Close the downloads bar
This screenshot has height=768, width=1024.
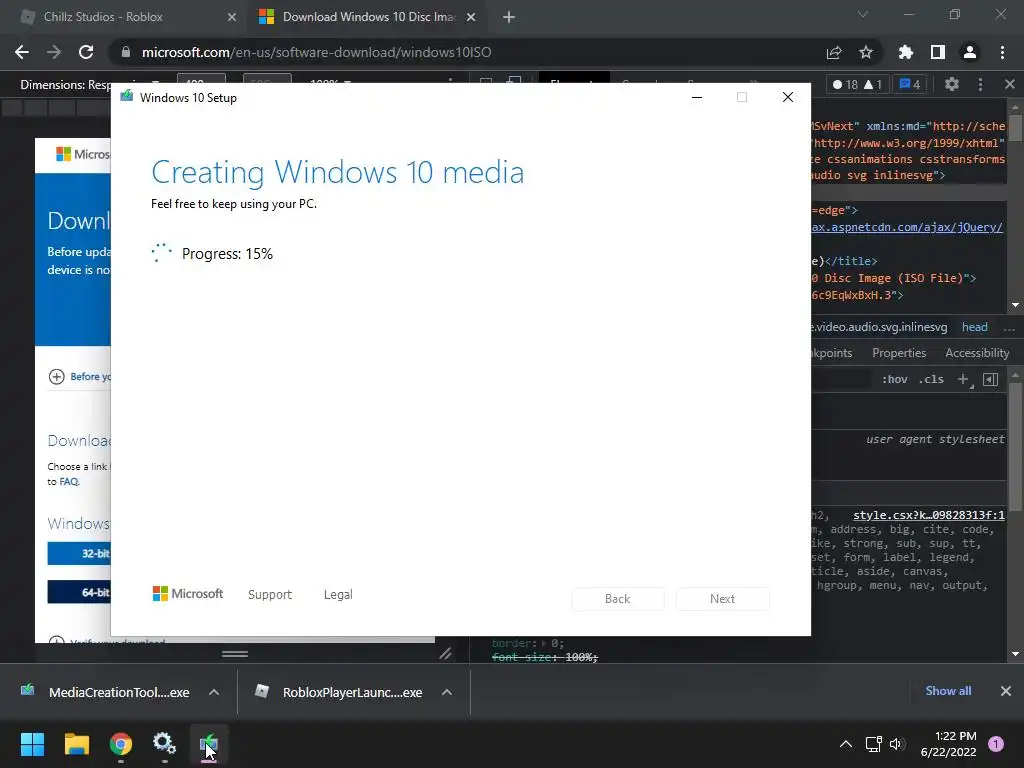pos(1006,691)
